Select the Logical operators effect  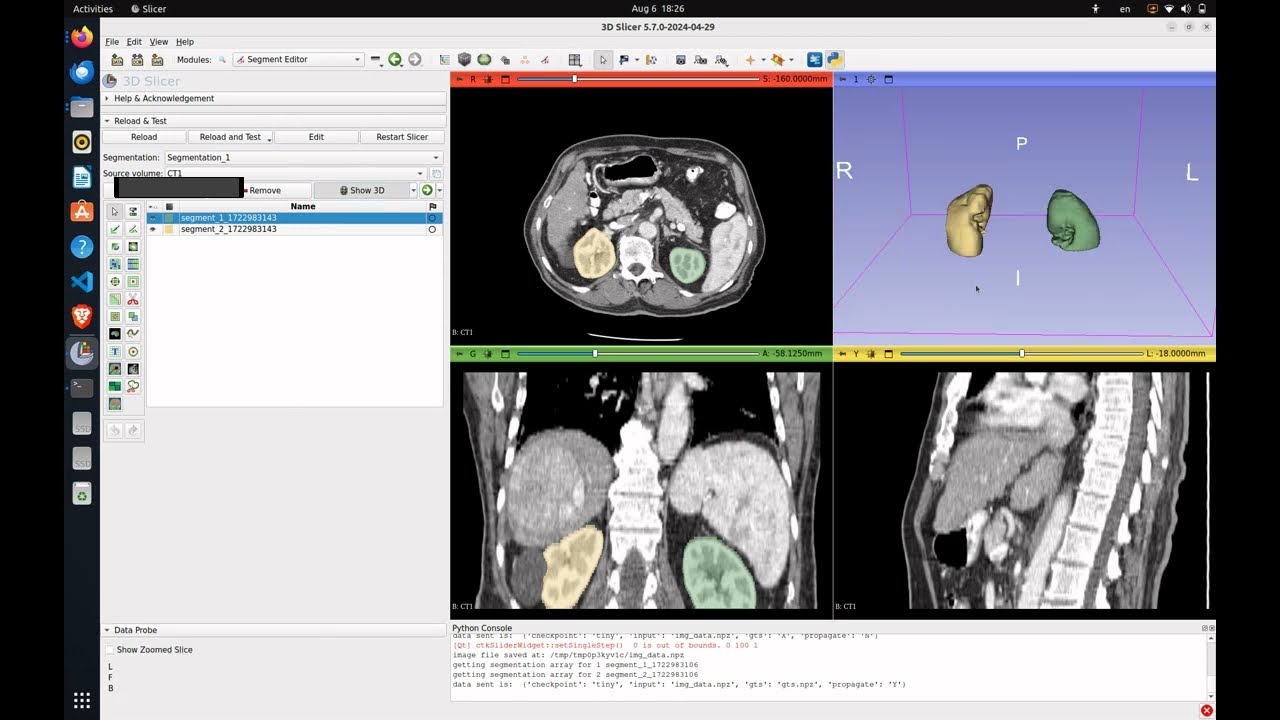click(133, 317)
